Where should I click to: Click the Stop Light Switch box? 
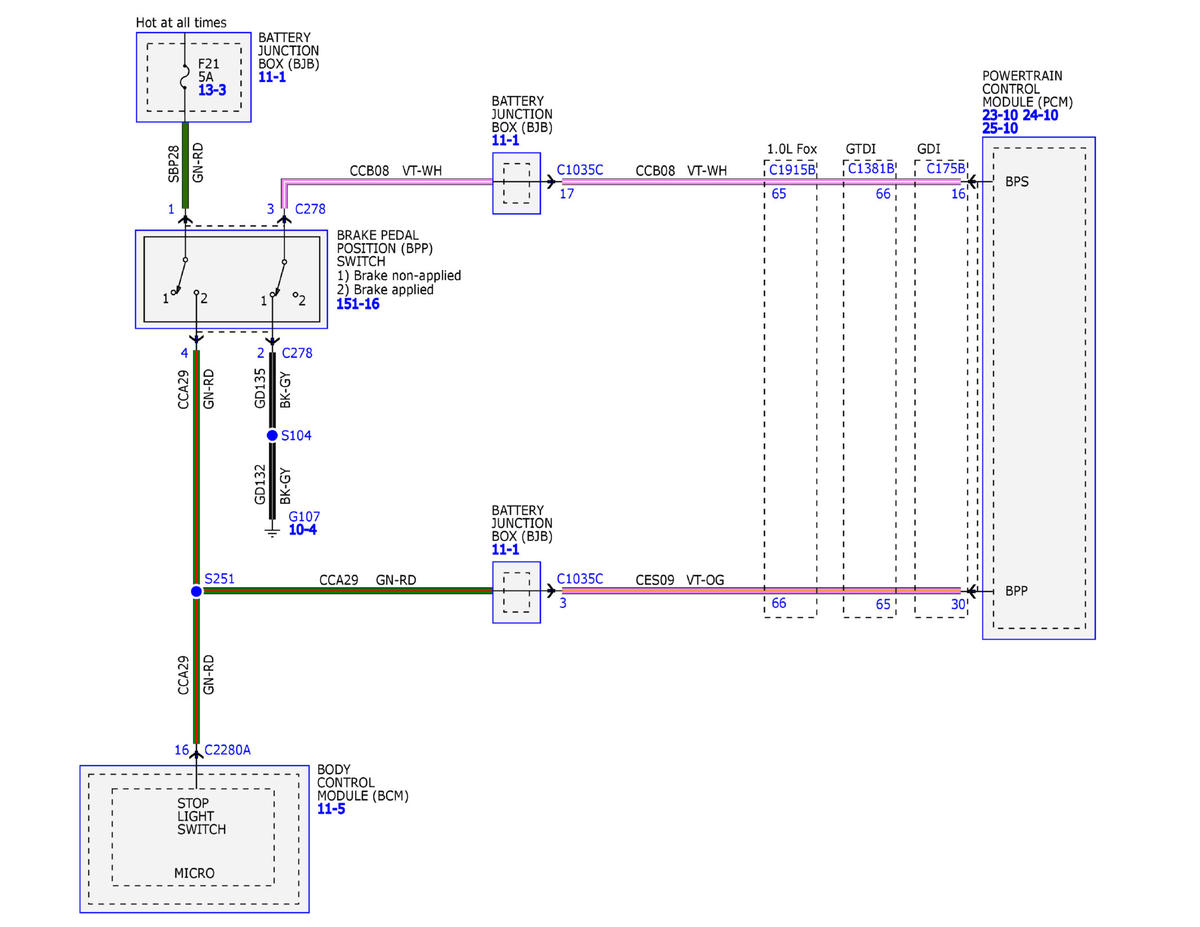(x=192, y=837)
